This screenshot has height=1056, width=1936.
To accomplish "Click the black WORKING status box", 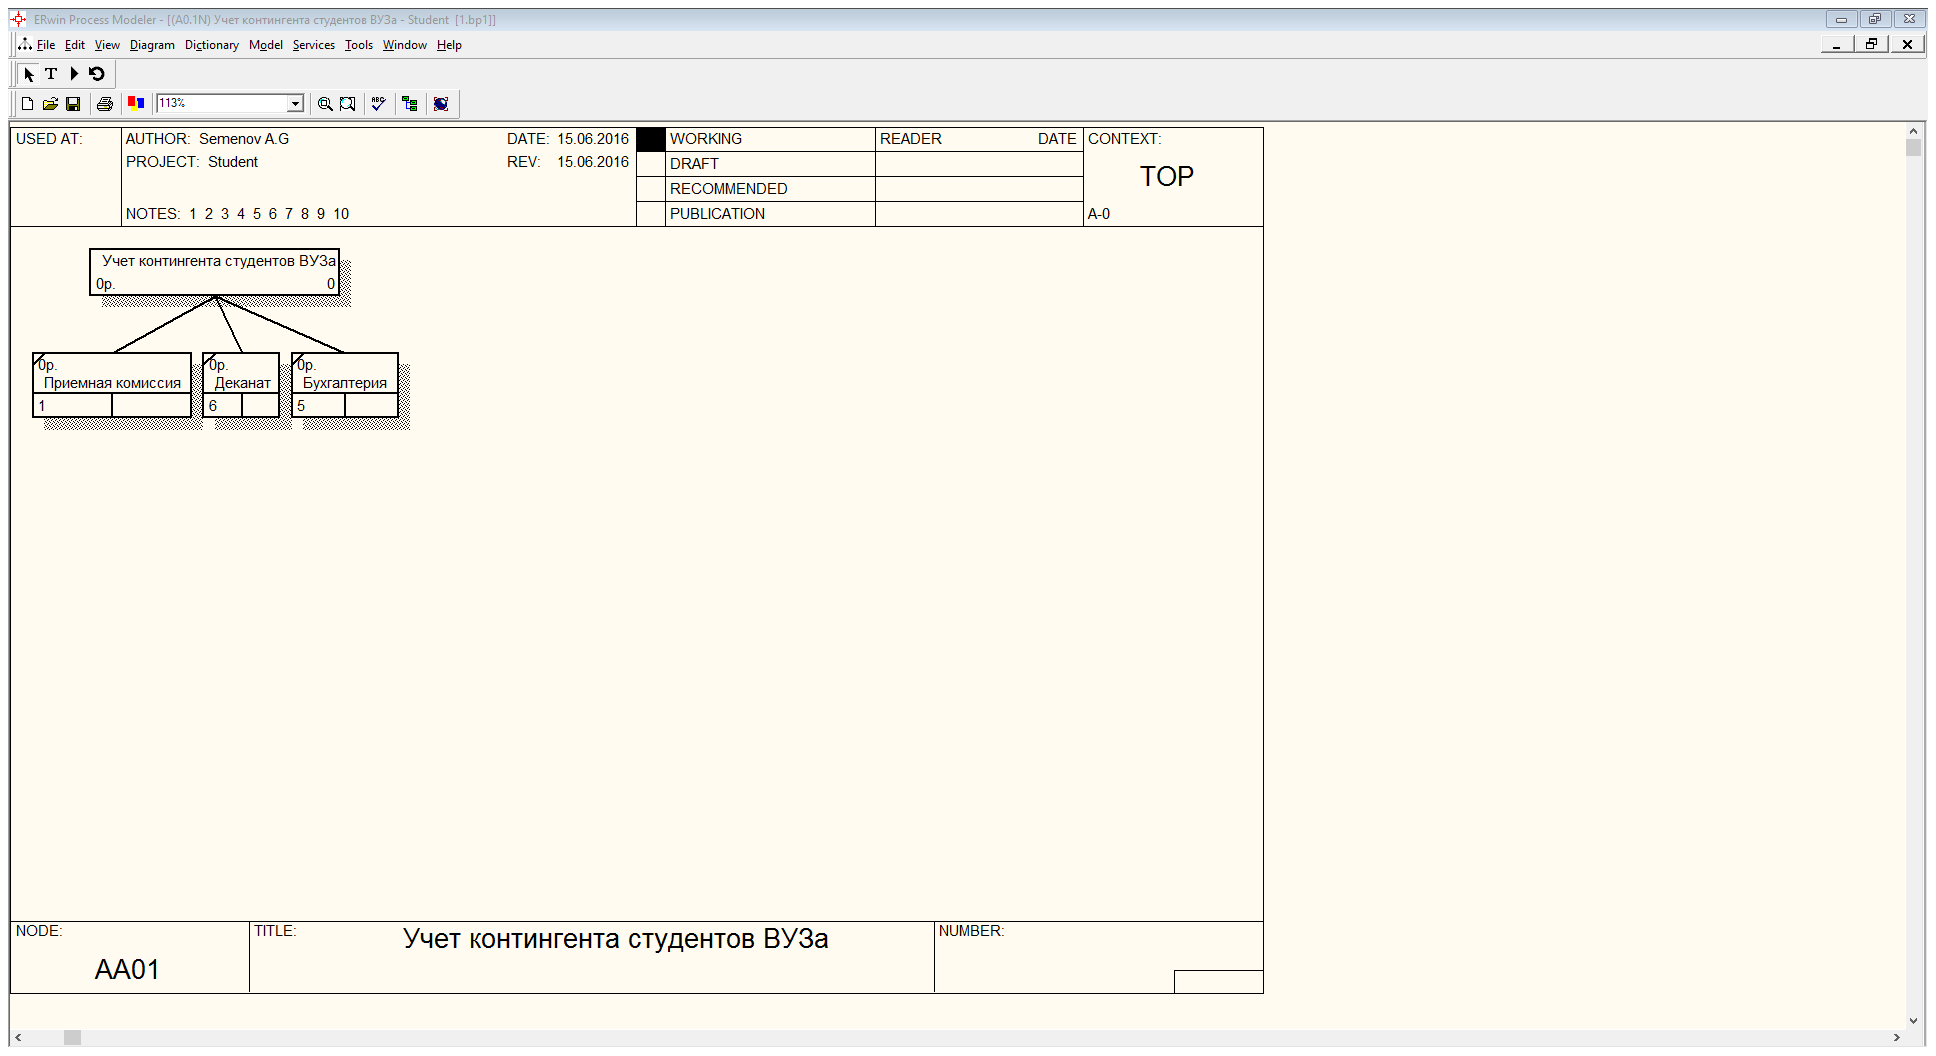I will (651, 140).
